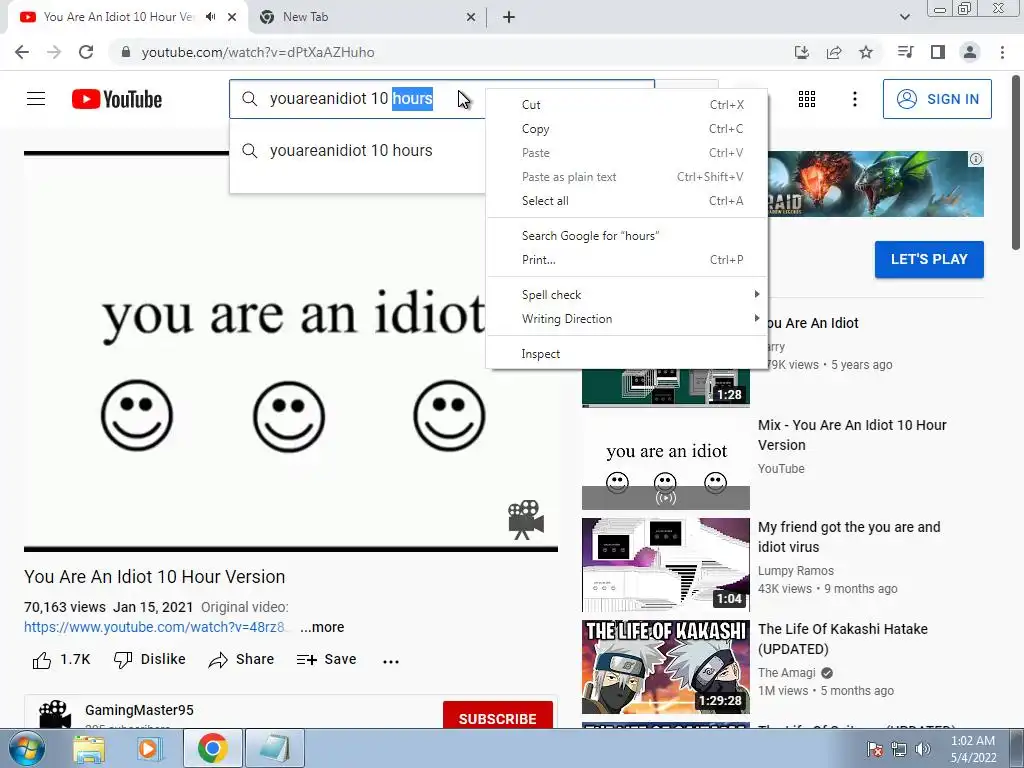Open The Amagi channel text
Viewport: 1024px width, 768px height.
[x=787, y=673]
